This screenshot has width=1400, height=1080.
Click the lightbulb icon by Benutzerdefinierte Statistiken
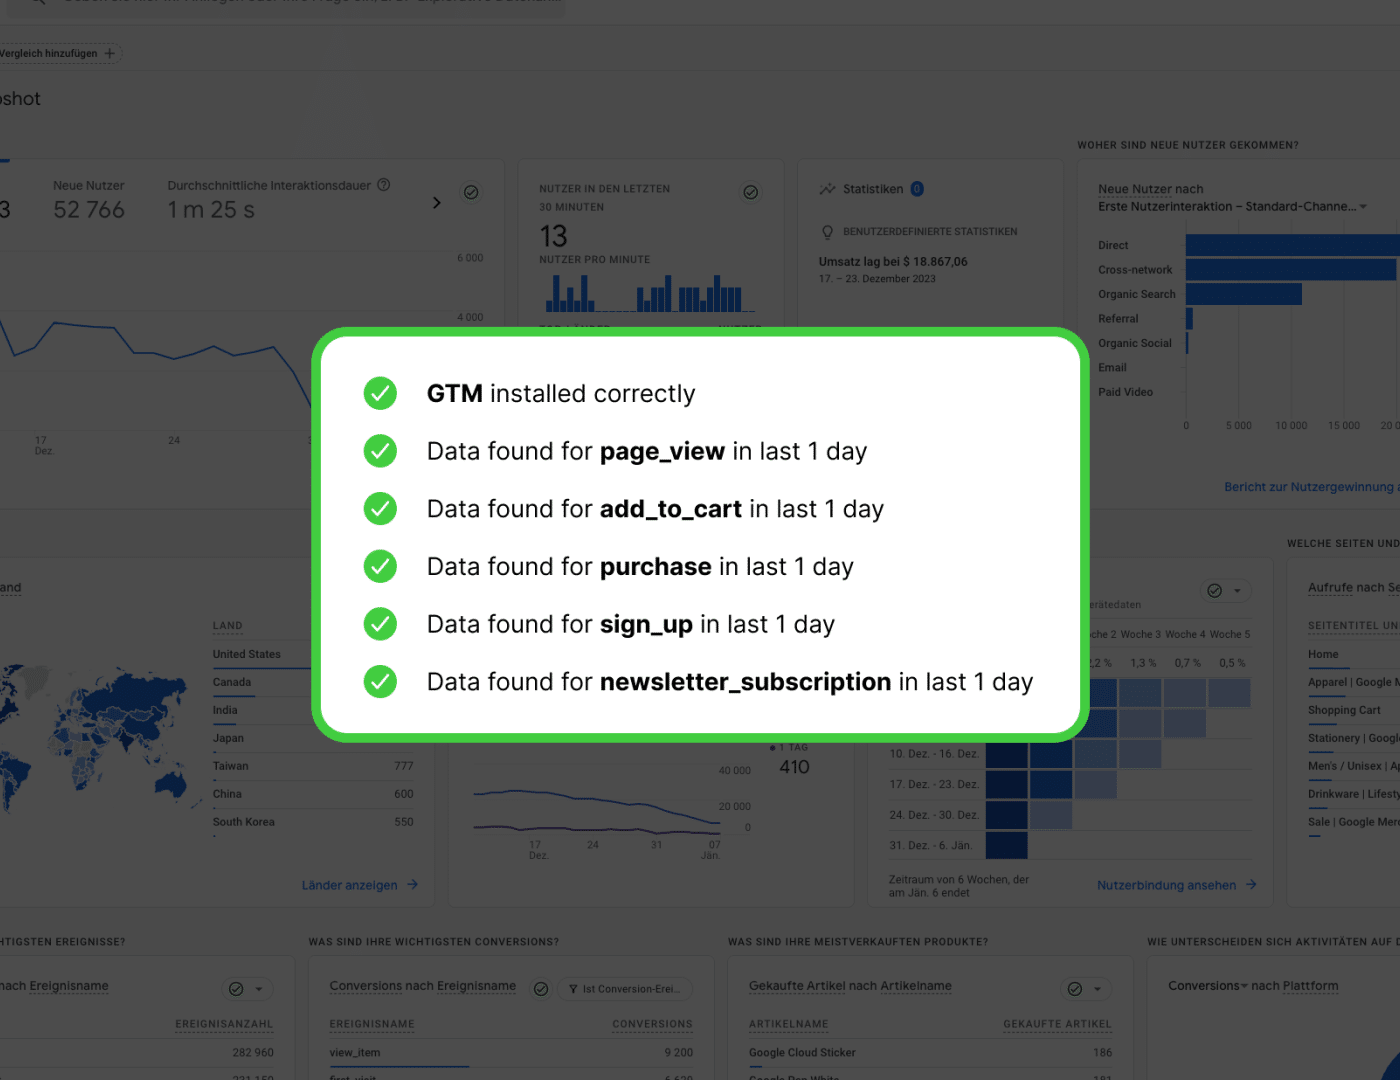coord(827,232)
